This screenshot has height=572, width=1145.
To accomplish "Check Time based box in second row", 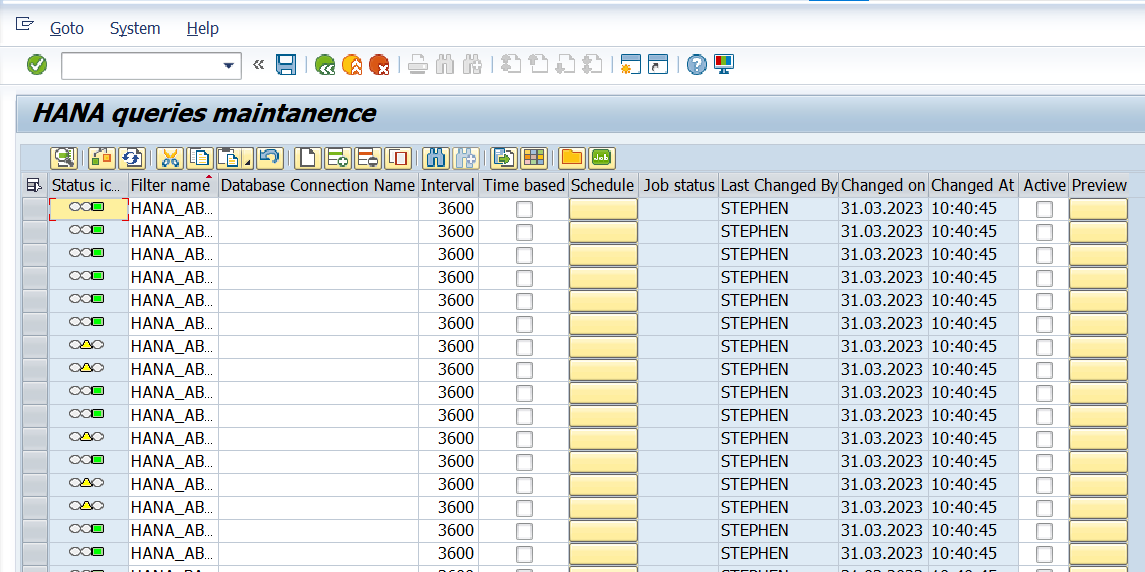I will (x=524, y=232).
